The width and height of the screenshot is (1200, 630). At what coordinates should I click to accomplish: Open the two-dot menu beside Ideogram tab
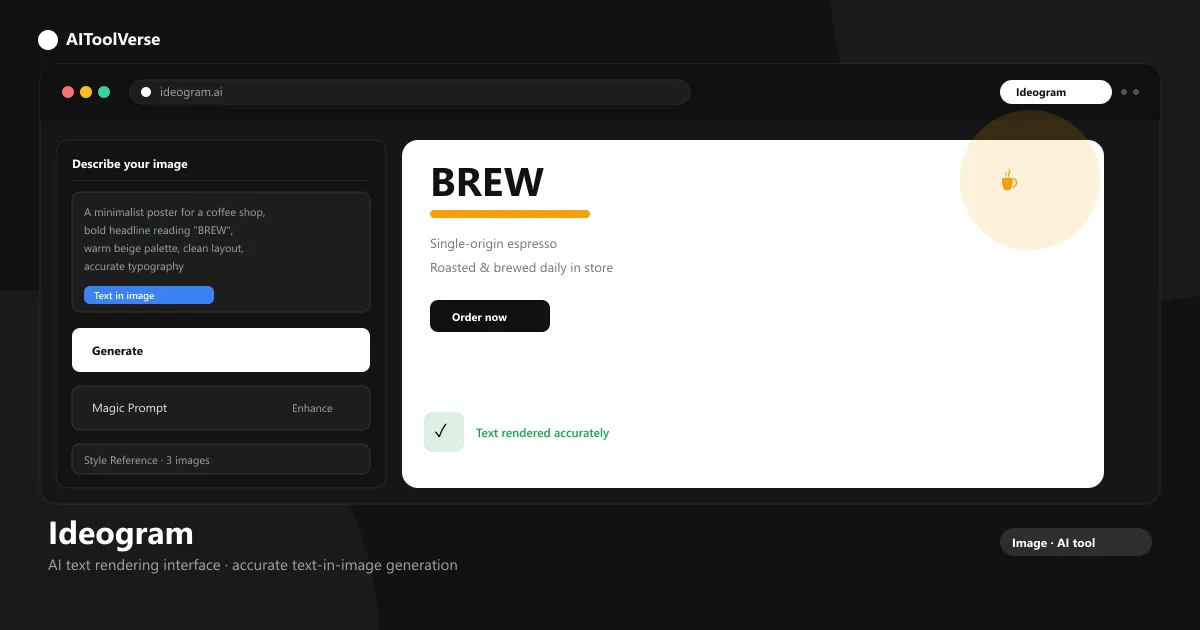click(1130, 92)
